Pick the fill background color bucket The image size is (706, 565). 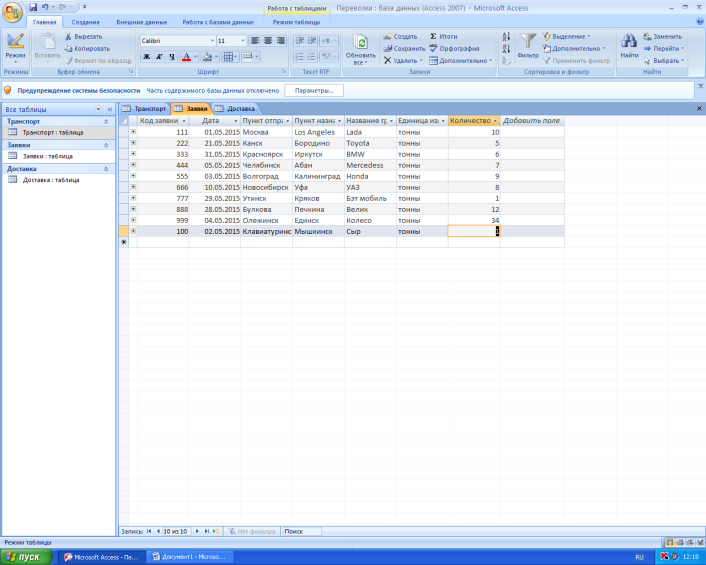click(208, 57)
